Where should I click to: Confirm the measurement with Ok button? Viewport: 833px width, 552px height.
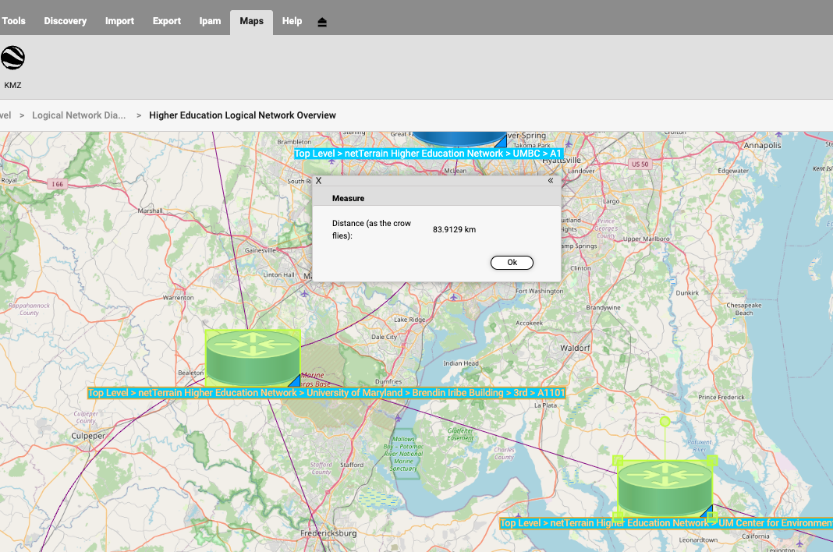[x=512, y=262]
